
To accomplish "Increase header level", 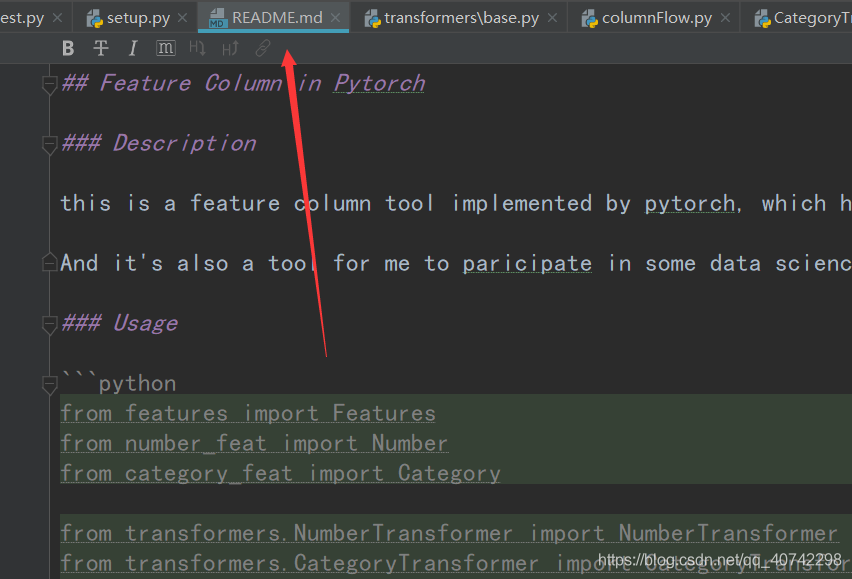I will click(x=230, y=48).
